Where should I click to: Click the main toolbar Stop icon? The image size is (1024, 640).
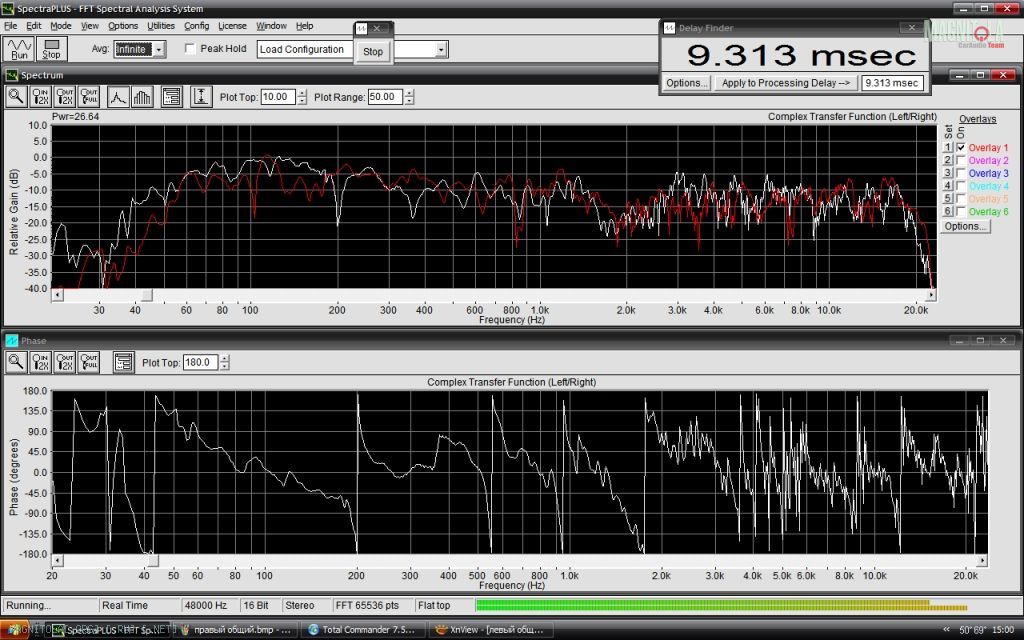point(52,49)
